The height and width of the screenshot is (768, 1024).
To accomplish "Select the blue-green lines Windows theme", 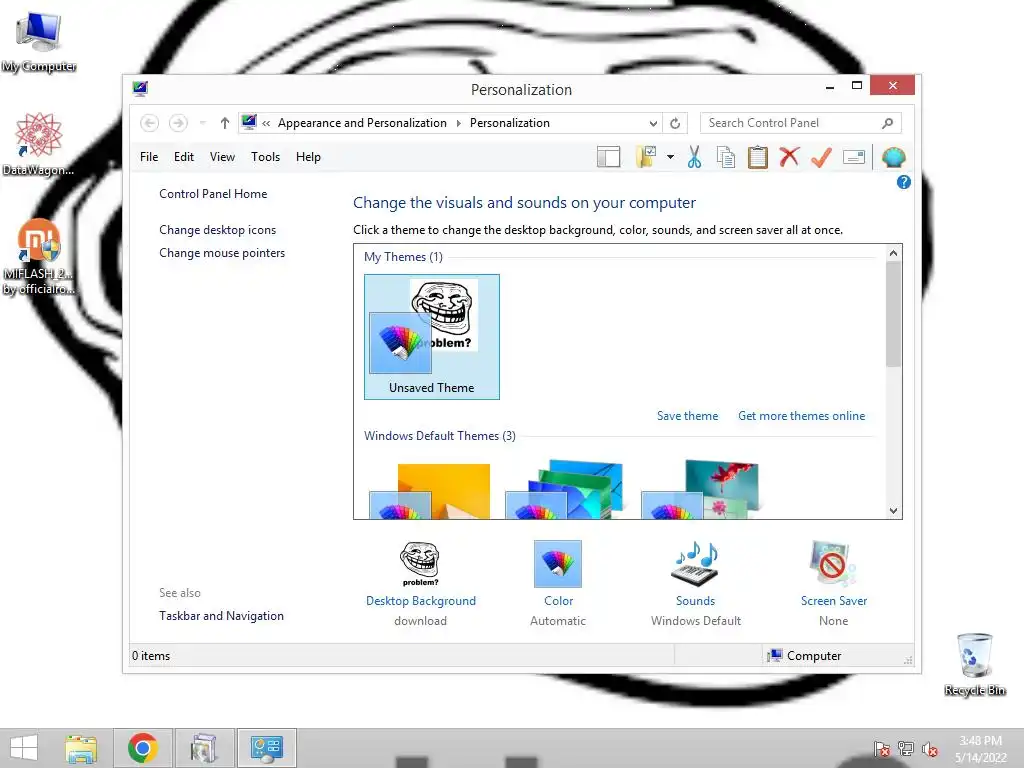I will (x=564, y=489).
